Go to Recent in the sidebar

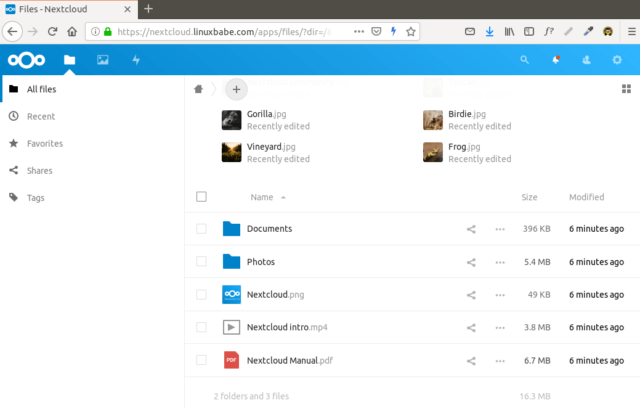[40, 116]
